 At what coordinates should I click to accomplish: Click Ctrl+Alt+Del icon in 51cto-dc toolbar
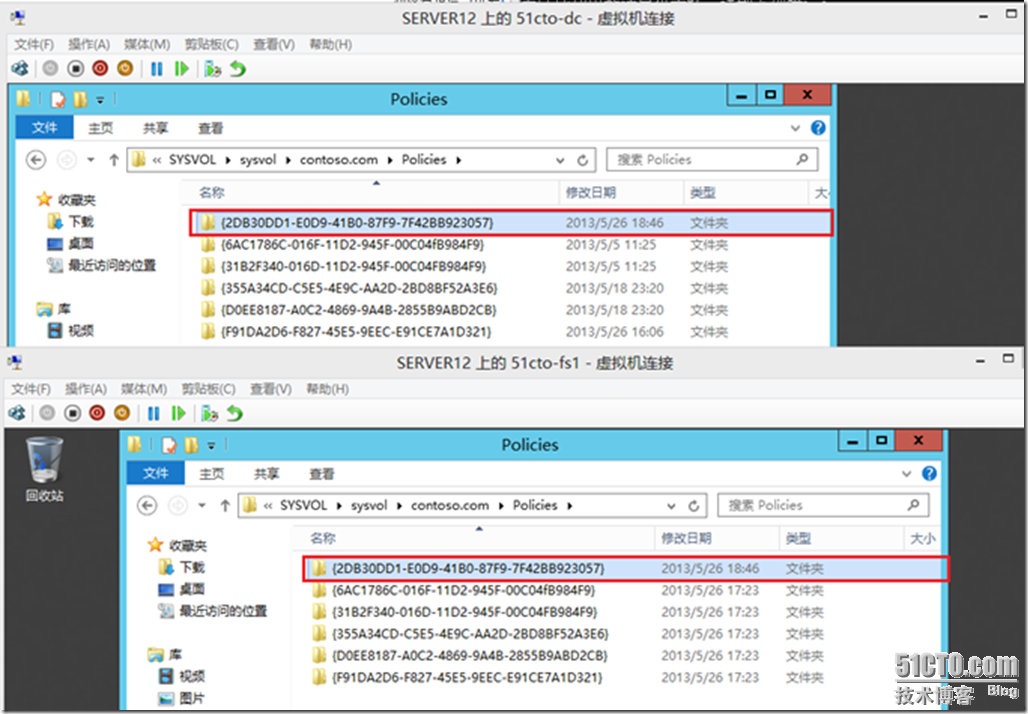[20, 68]
